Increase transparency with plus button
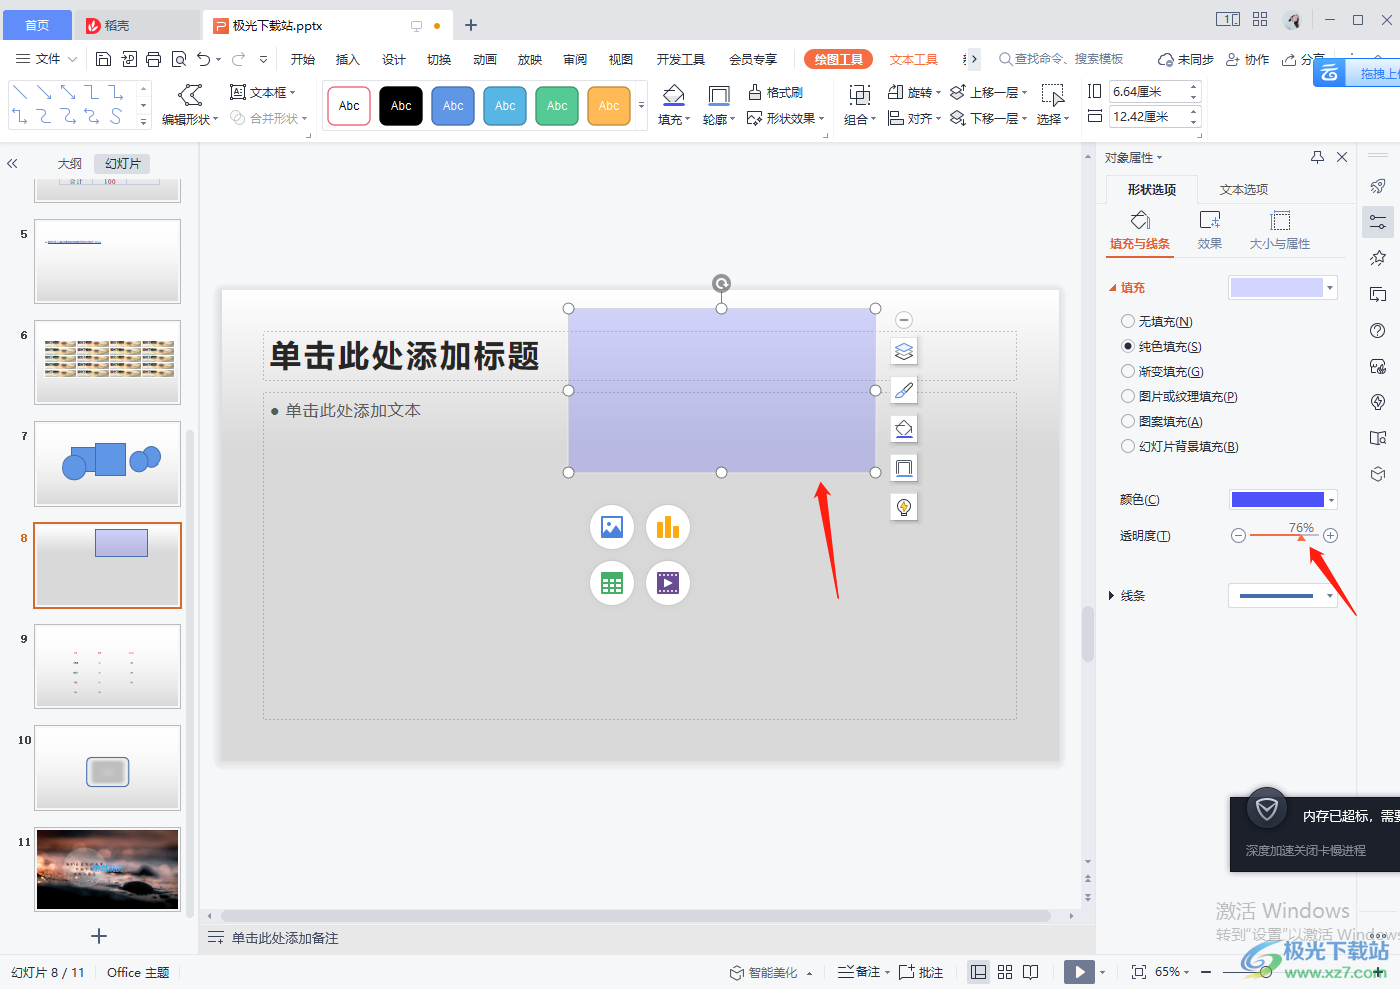 tap(1330, 536)
